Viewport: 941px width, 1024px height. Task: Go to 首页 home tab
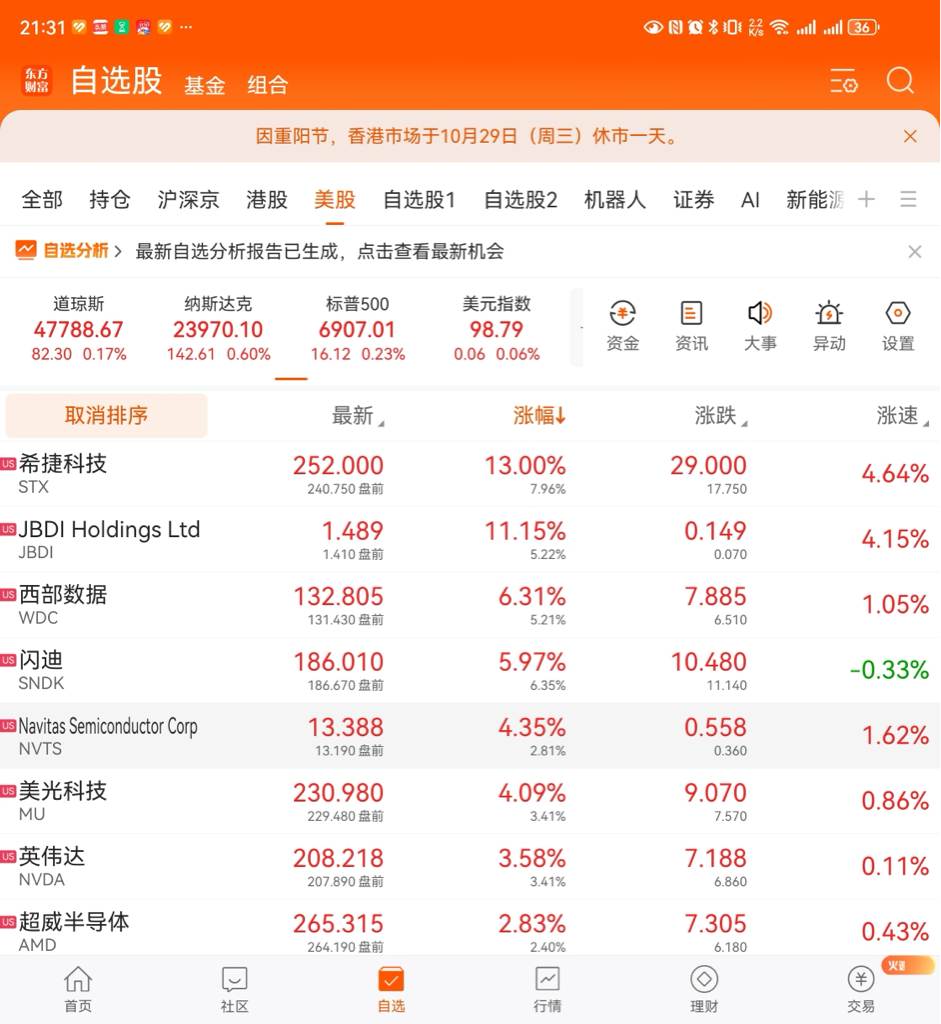coord(78,989)
